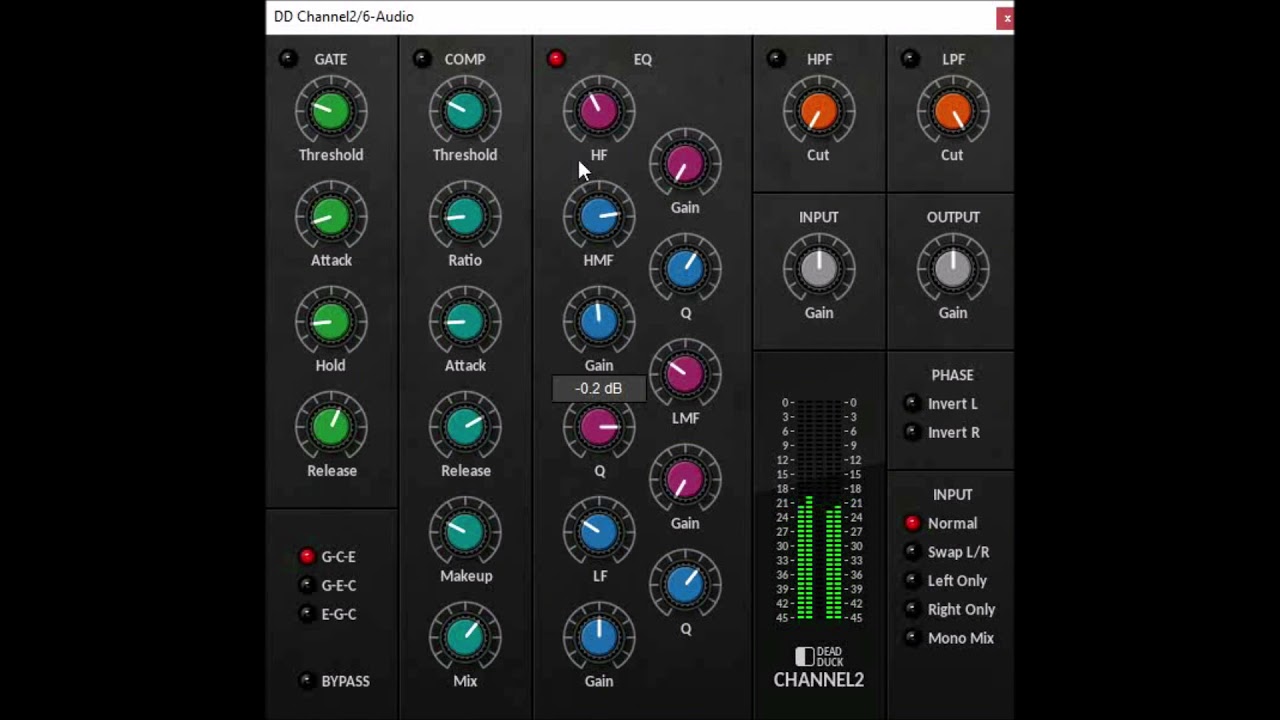1280x720 pixels.
Task: Adjust the orange LPF Cut knob
Action: coord(953,111)
